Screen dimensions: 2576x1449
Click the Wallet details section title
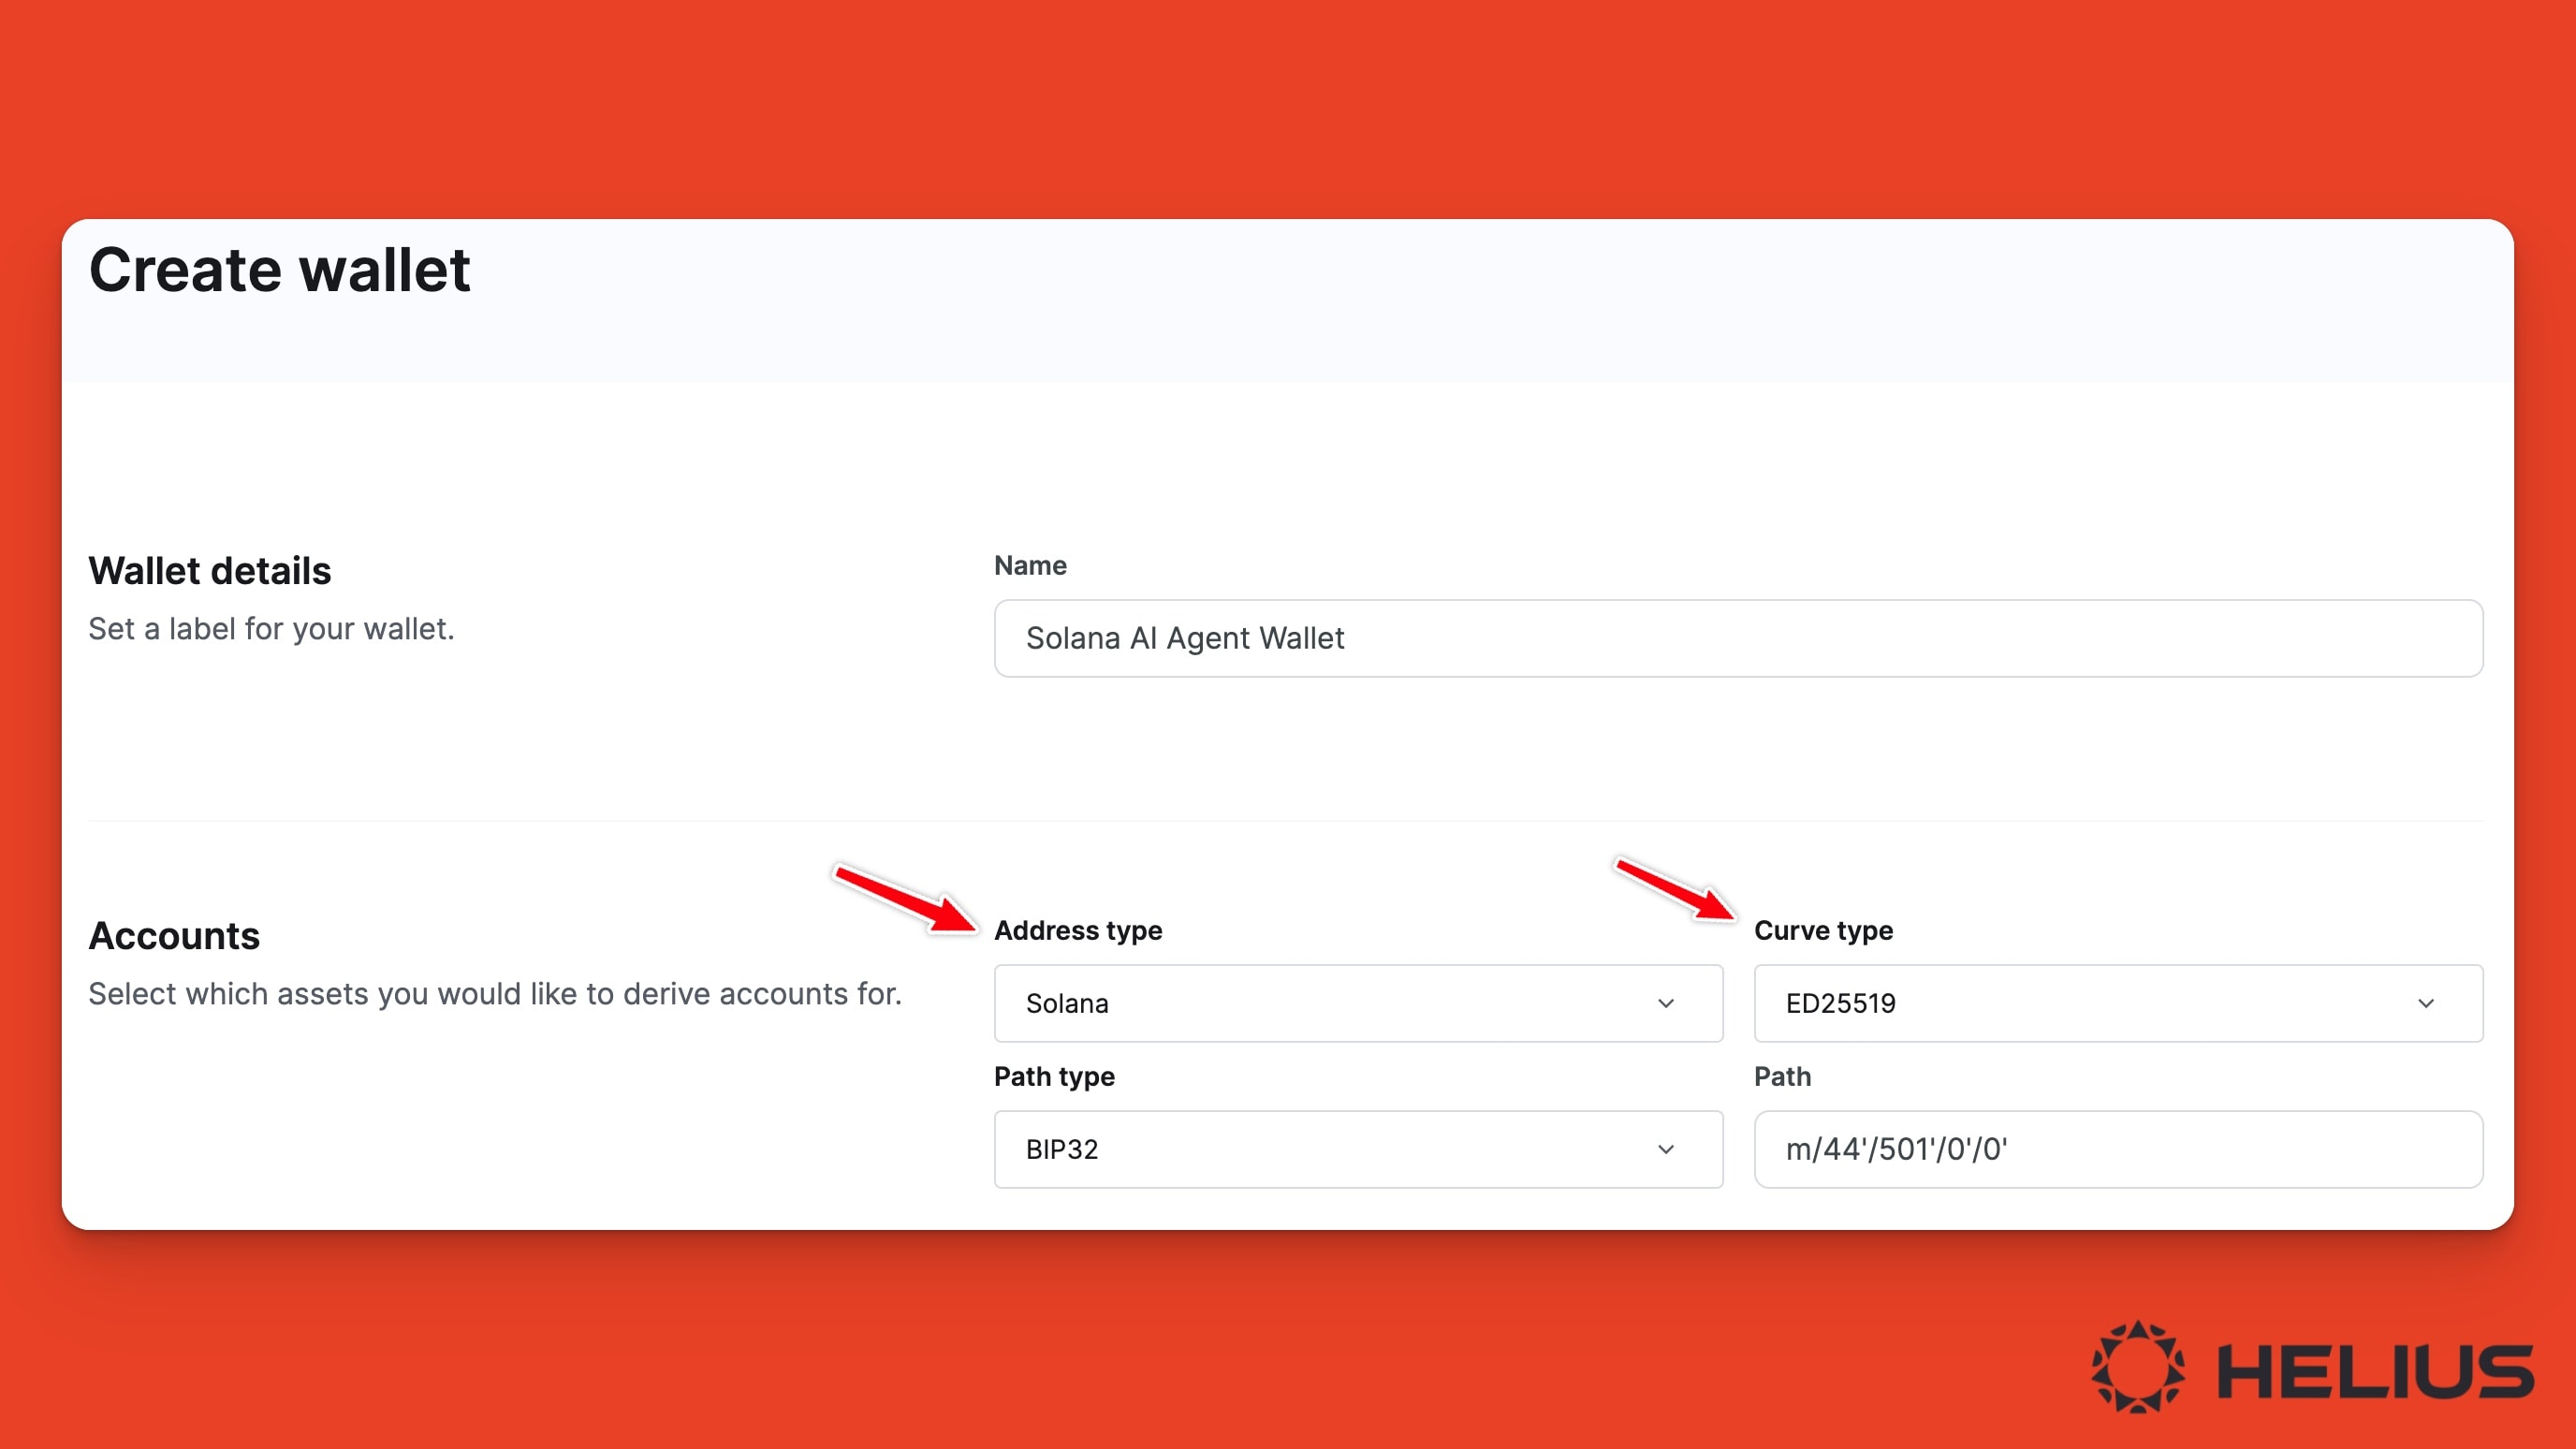tap(209, 571)
